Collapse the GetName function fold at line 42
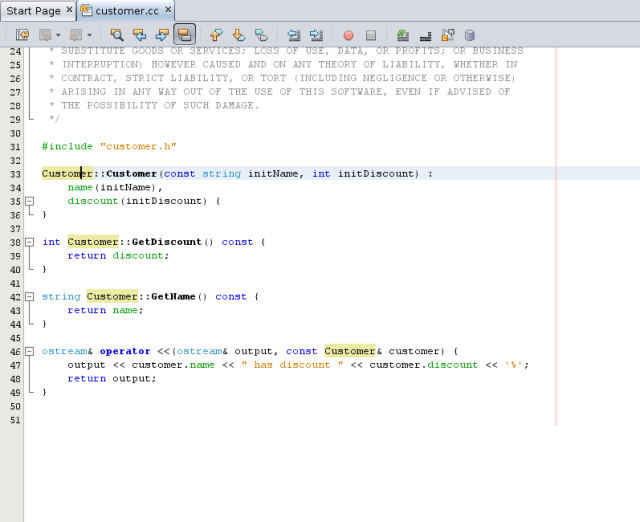This screenshot has height=522, width=640. (x=29, y=297)
